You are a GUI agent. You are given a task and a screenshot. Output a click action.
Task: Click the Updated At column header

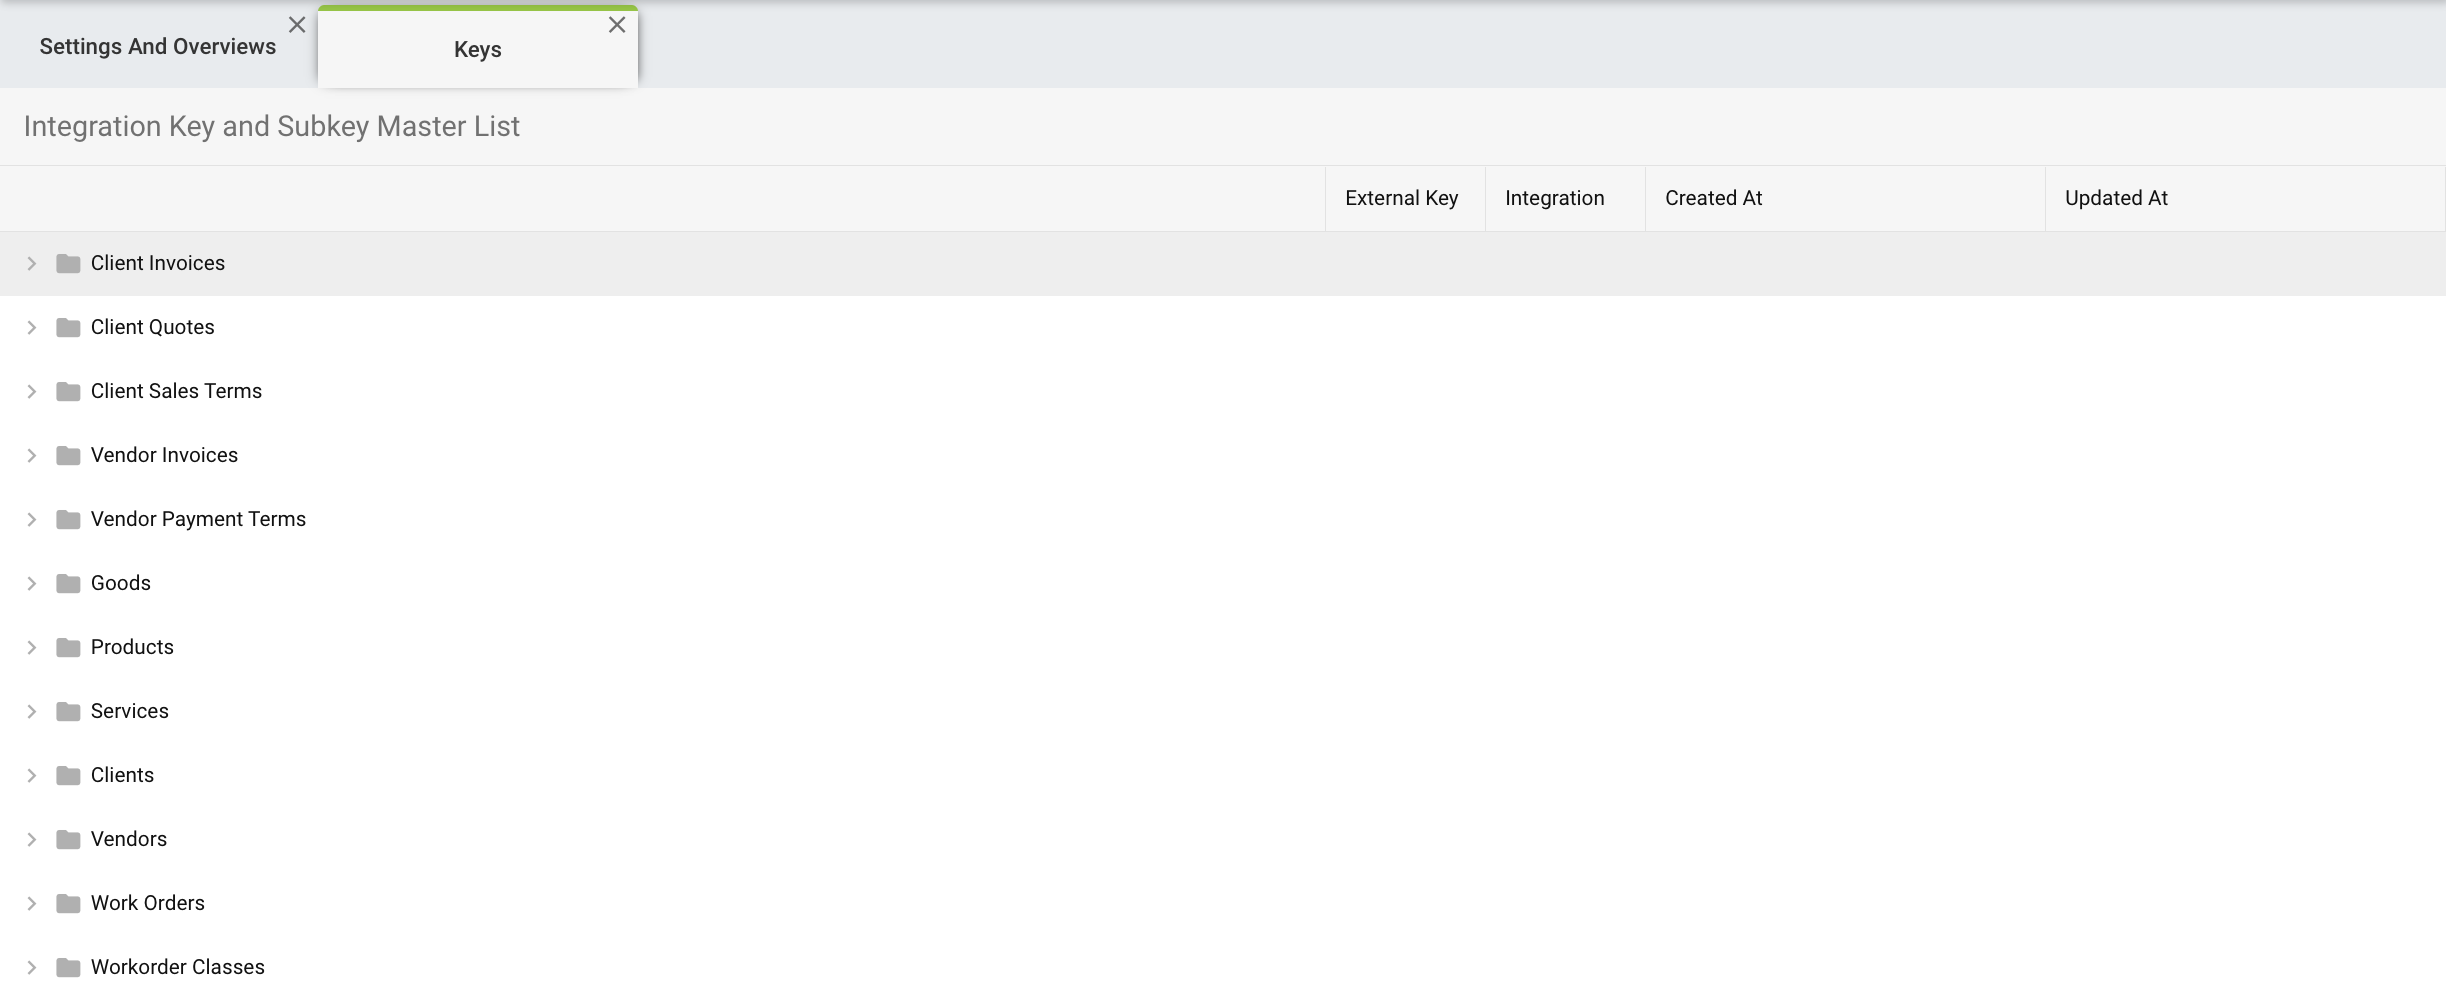[2115, 198]
